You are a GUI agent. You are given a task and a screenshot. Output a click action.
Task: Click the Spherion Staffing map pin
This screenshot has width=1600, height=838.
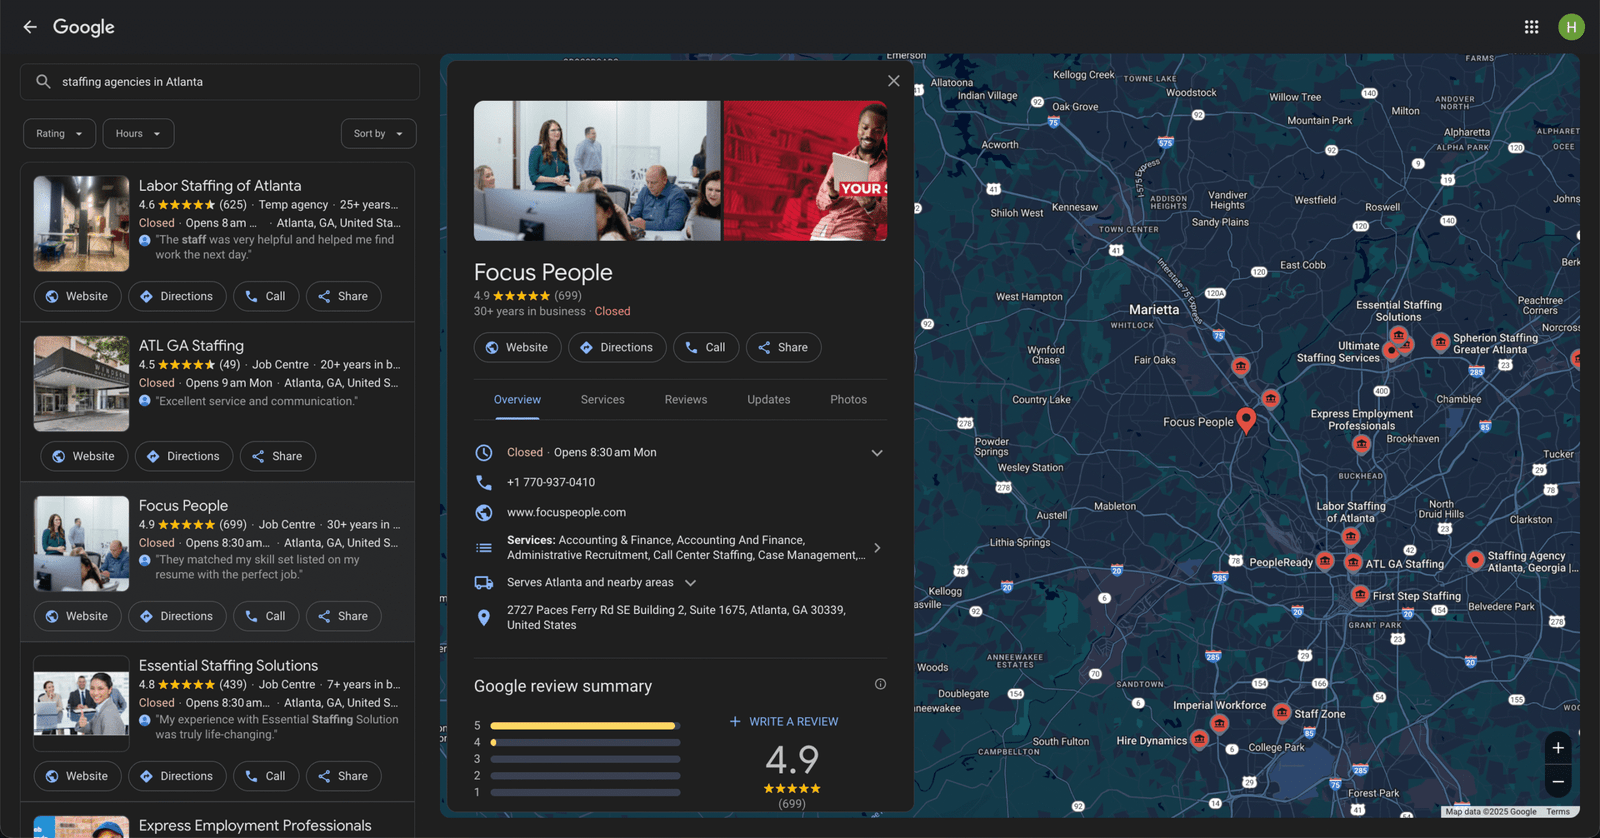(x=1440, y=342)
